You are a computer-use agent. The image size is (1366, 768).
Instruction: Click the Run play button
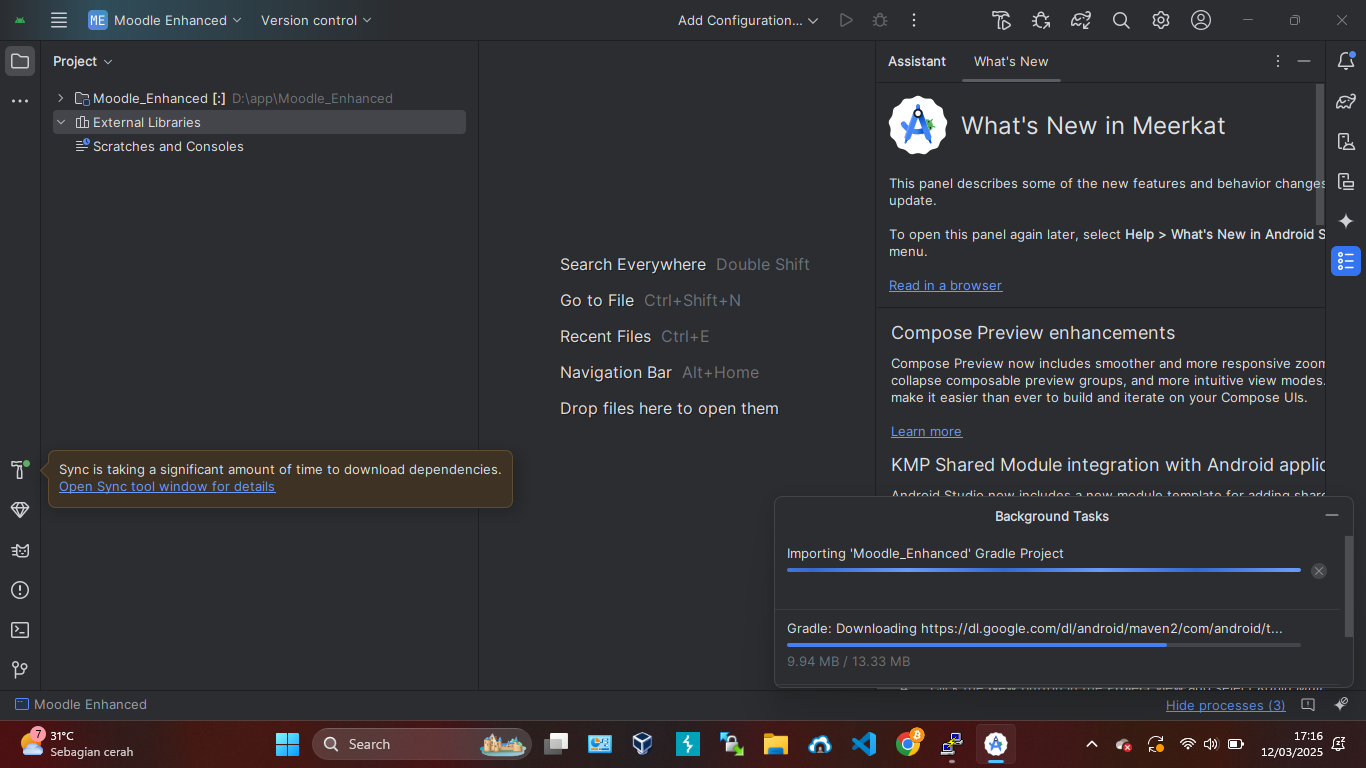[846, 20]
